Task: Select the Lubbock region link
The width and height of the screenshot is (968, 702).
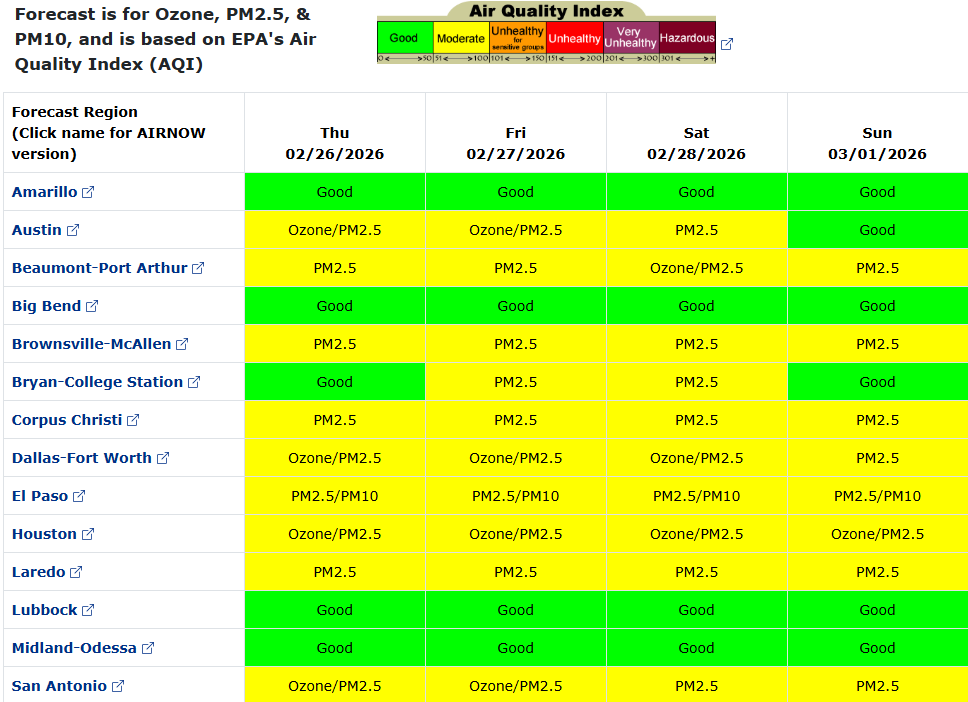Action: coord(44,610)
